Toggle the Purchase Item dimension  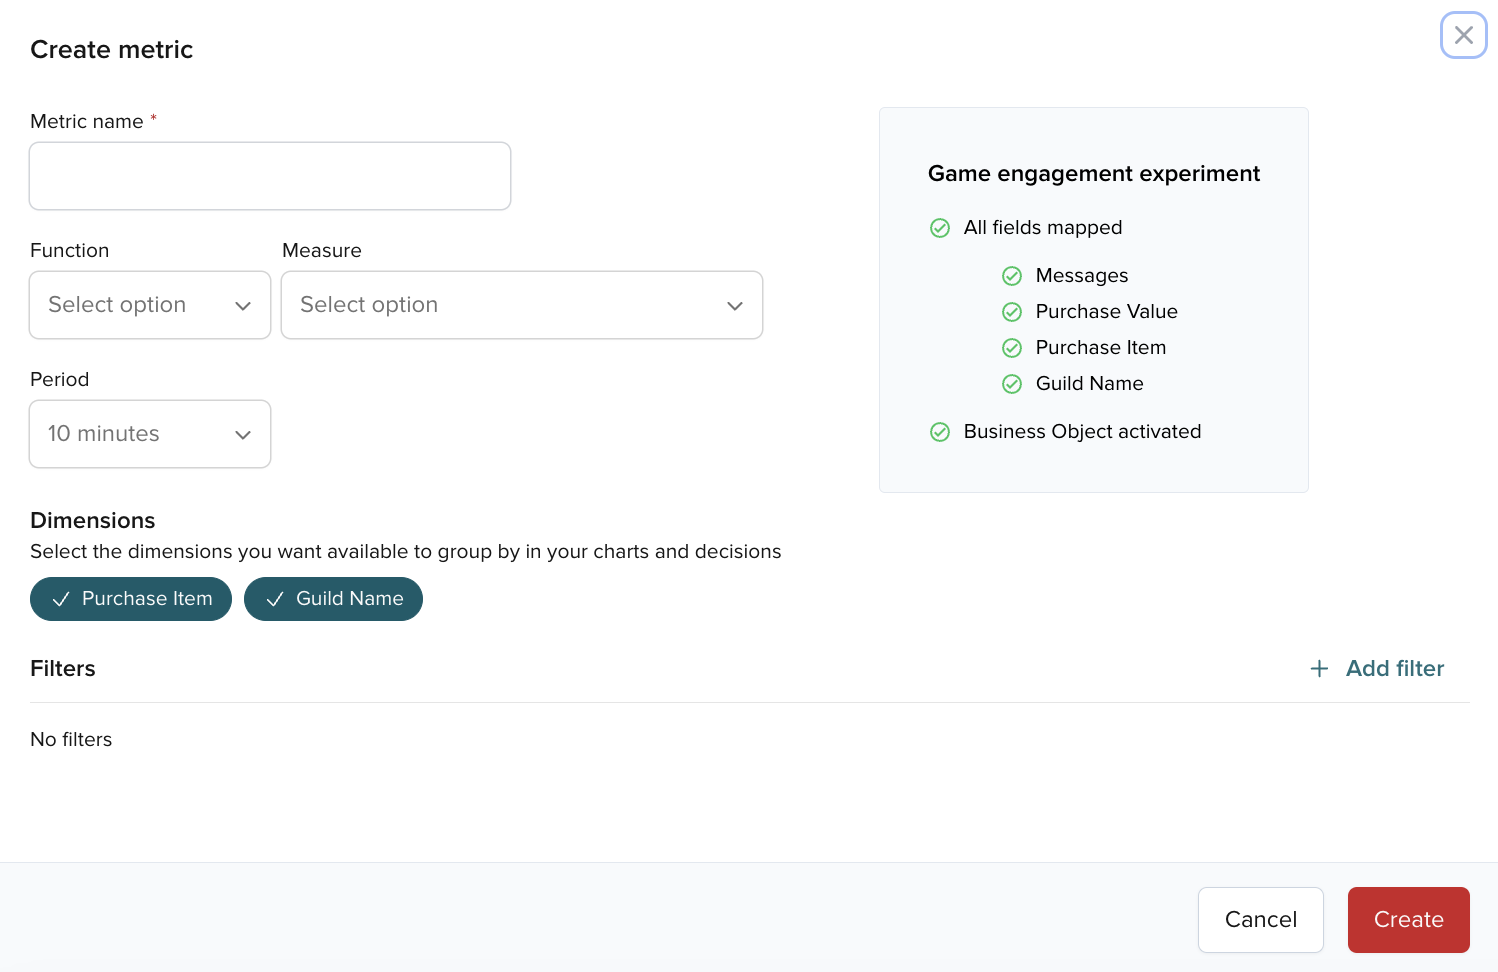[x=131, y=599]
